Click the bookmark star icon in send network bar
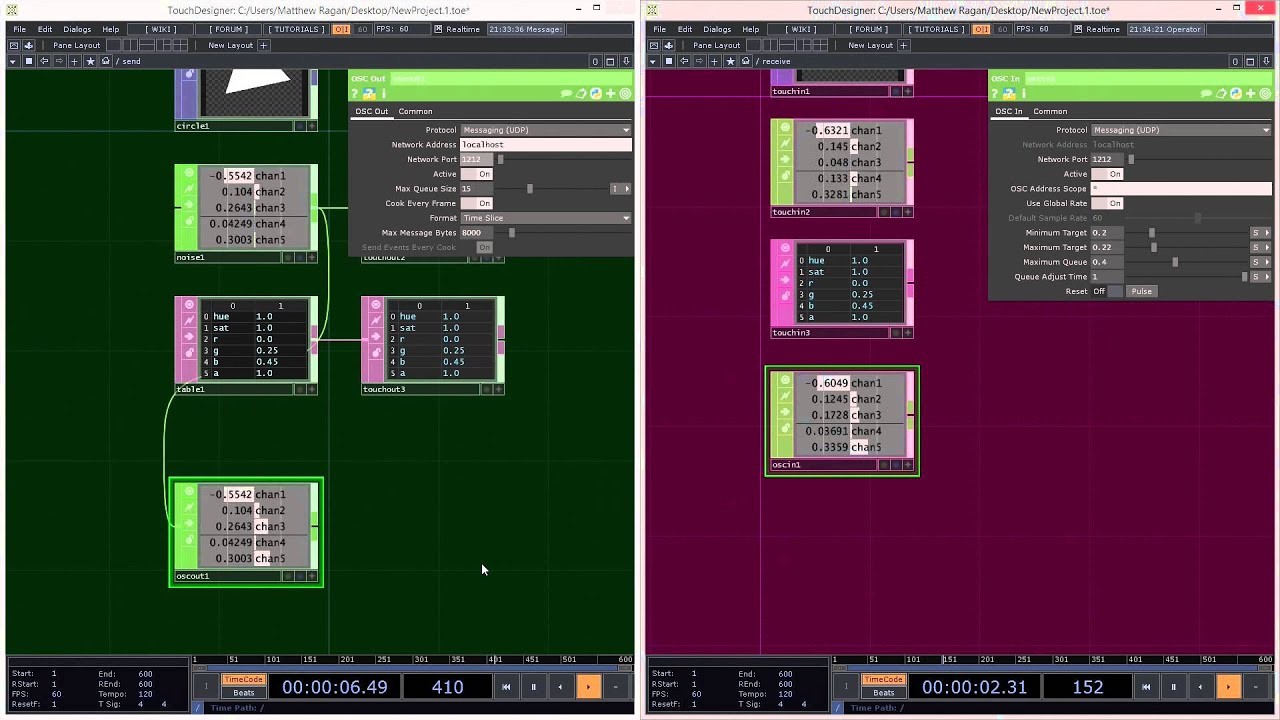 [90, 61]
